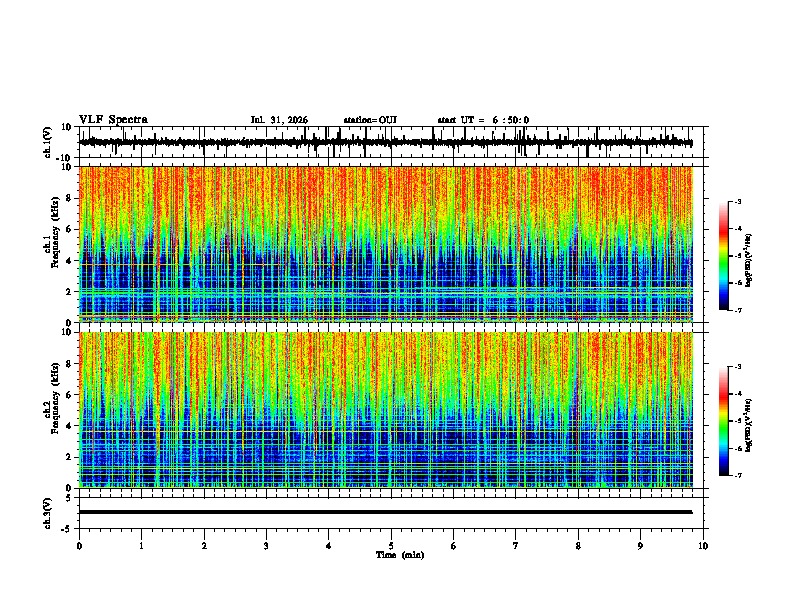Click the 'ch.1(V)' waveform axis label

[x=48, y=142]
